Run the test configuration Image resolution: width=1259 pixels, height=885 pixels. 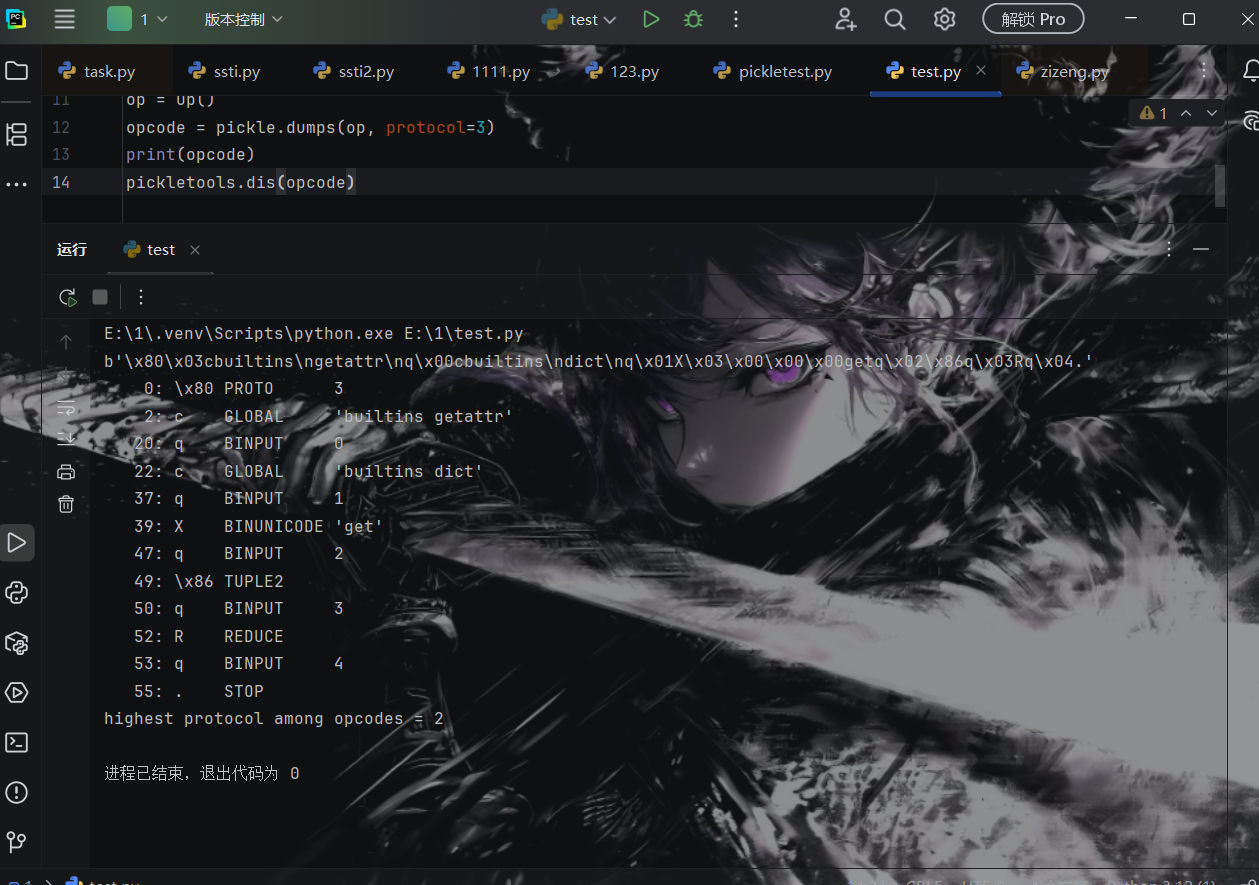651,19
